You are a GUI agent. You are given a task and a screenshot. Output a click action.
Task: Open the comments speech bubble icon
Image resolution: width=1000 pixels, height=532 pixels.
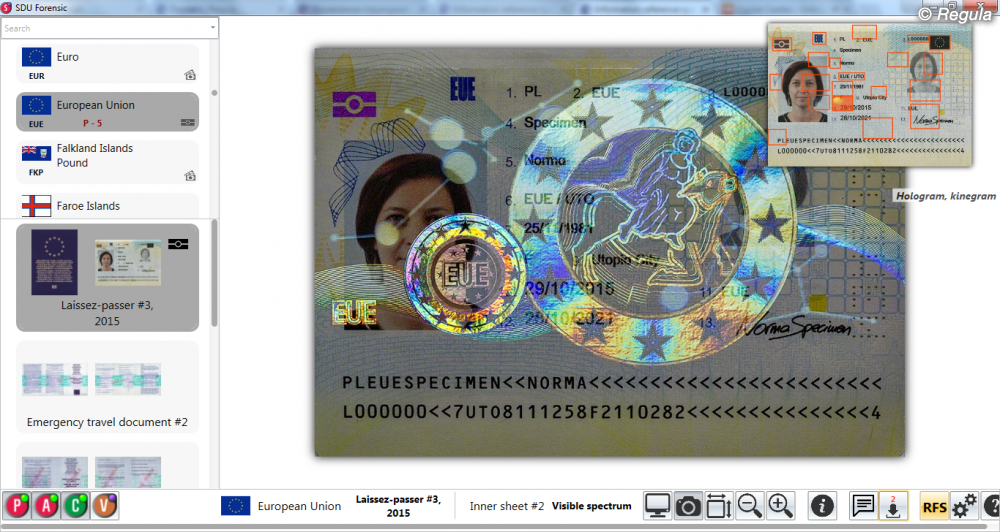pos(863,506)
